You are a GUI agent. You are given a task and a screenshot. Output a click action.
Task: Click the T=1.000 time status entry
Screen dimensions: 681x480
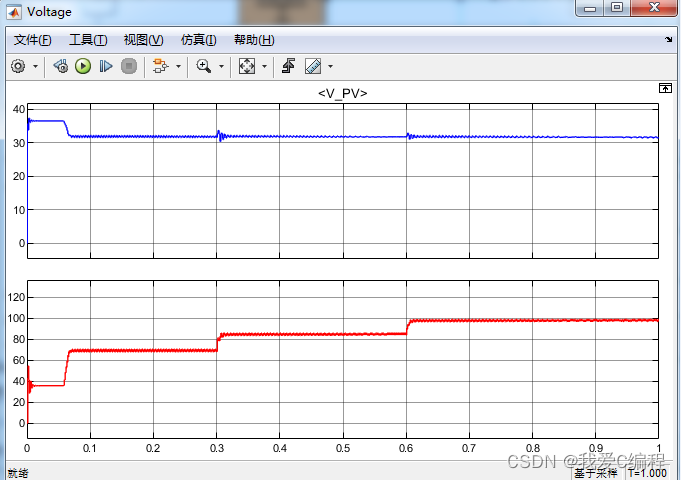(x=647, y=473)
